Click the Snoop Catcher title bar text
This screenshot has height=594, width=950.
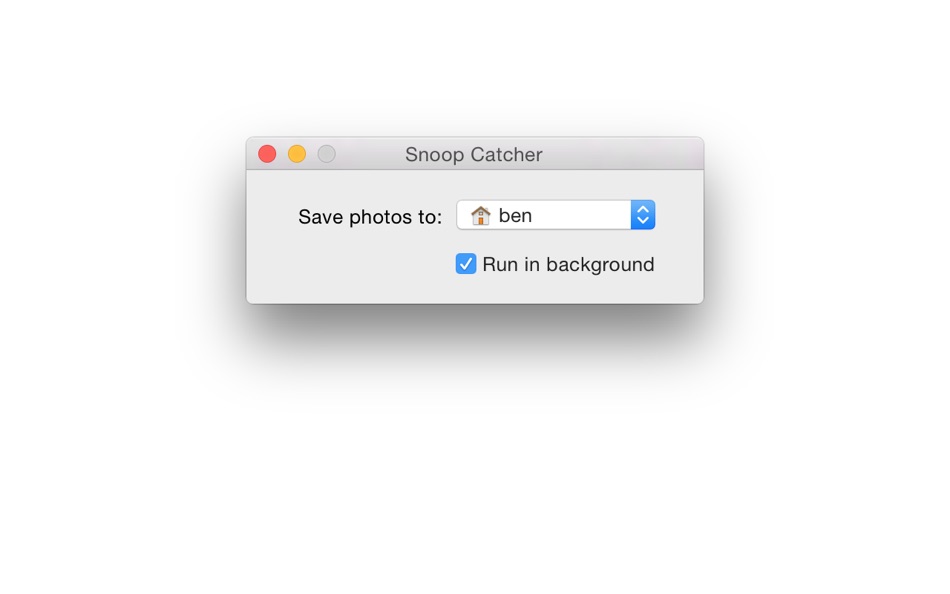(474, 154)
